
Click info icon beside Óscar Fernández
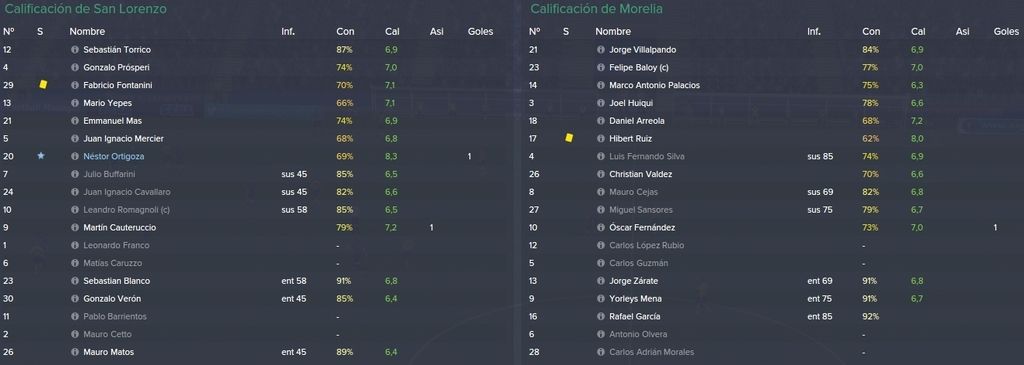tap(601, 228)
